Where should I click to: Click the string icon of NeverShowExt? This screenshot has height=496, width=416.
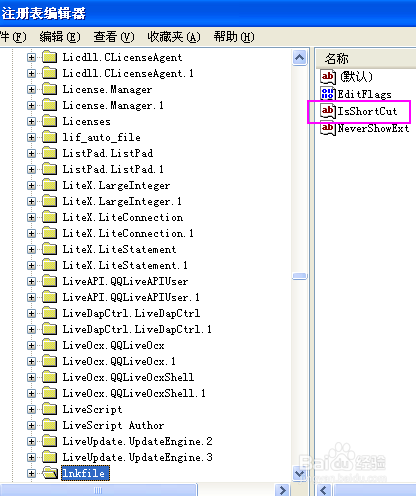coord(328,128)
